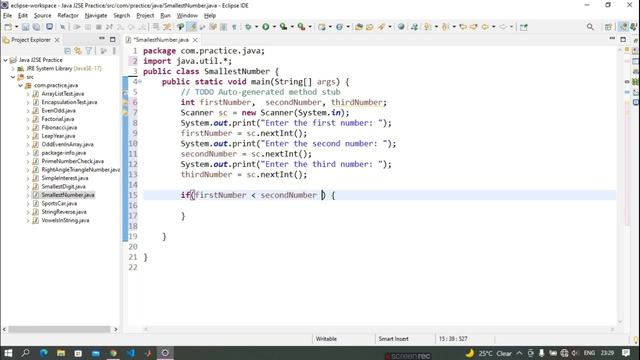Click the taskbar search icon
The width and height of the screenshot is (640, 360).
pyautogui.click(x=25, y=353)
